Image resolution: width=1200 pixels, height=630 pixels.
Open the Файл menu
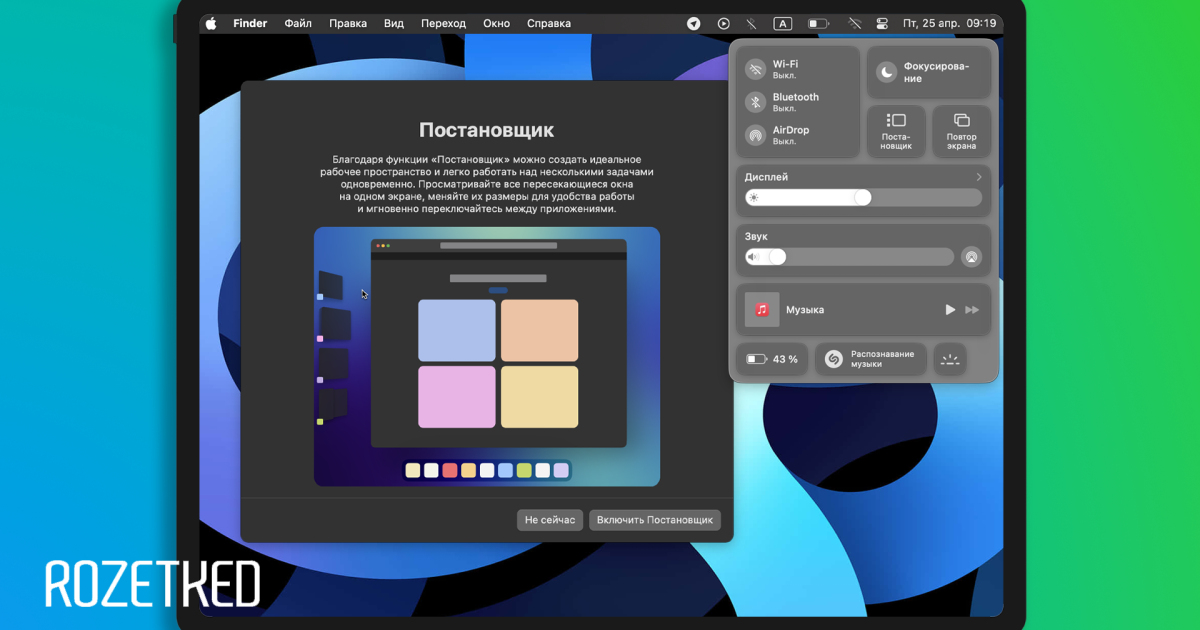click(298, 23)
